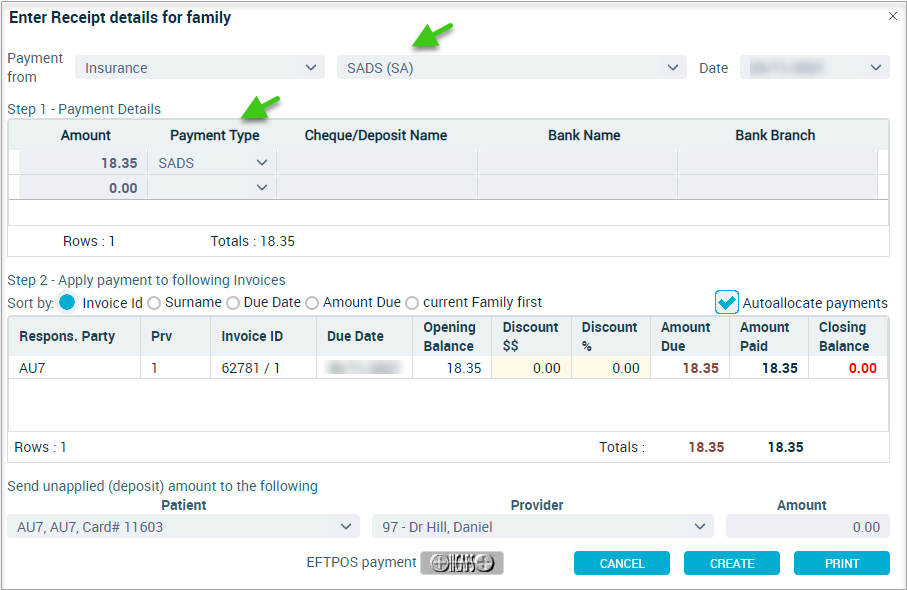Click Bank Name field in SADS row
The height and width of the screenshot is (590, 907).
coord(577,163)
